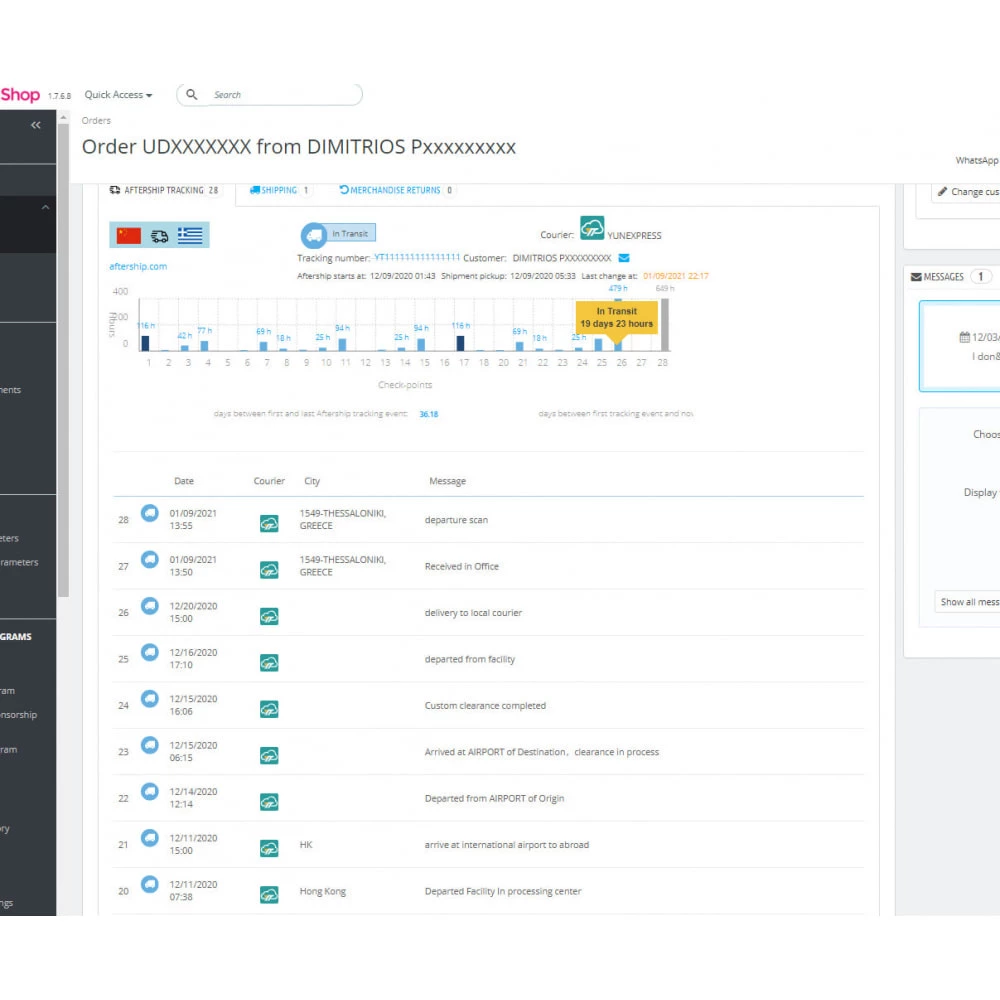Screen dimensions: 1000x1000
Task: Click the '12/20/2020 15:00' date cell
Action: [x=193, y=612]
